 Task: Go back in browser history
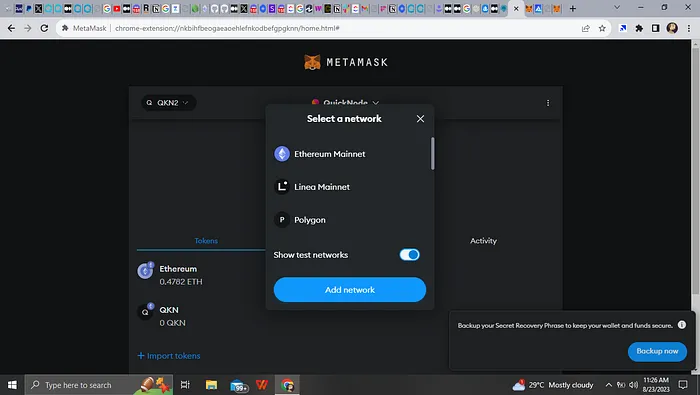tap(11, 28)
